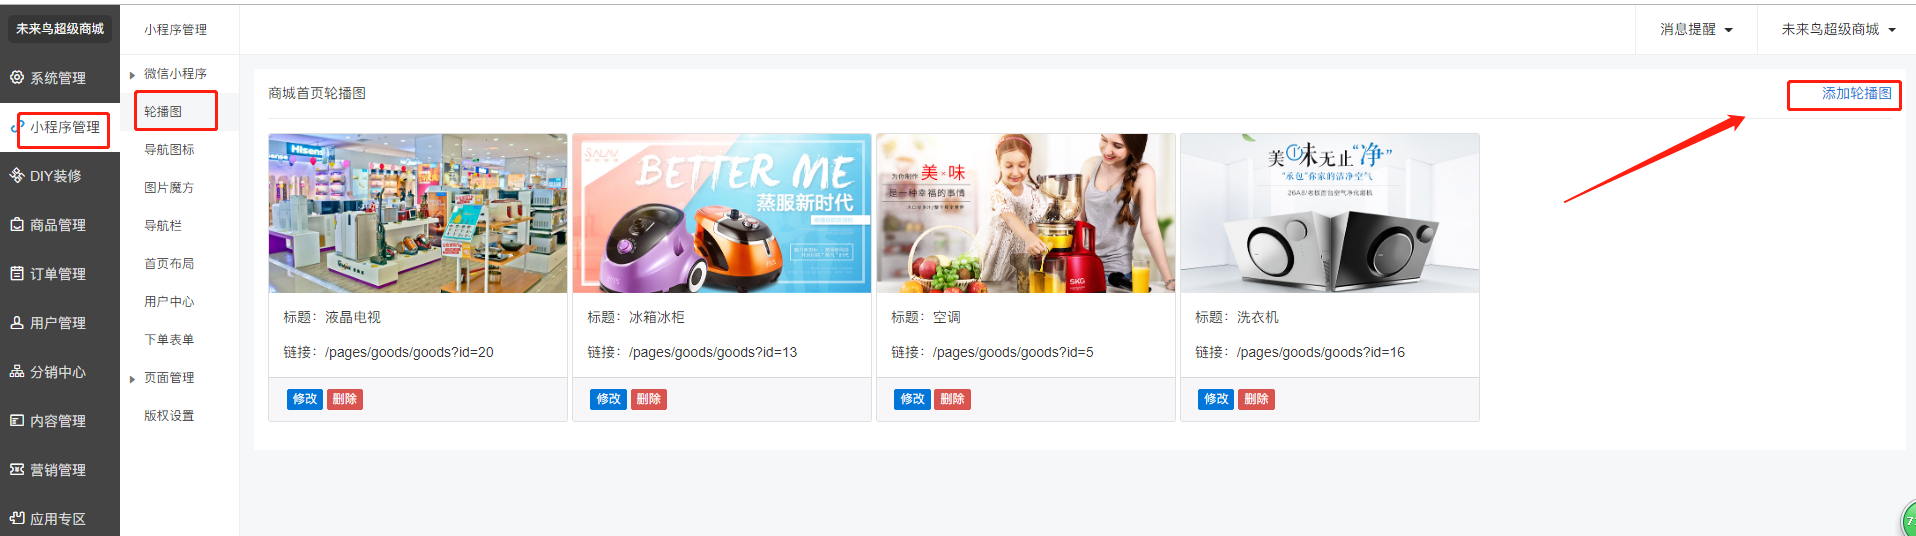Click the 分销中心 hierarchy icon

(17, 371)
